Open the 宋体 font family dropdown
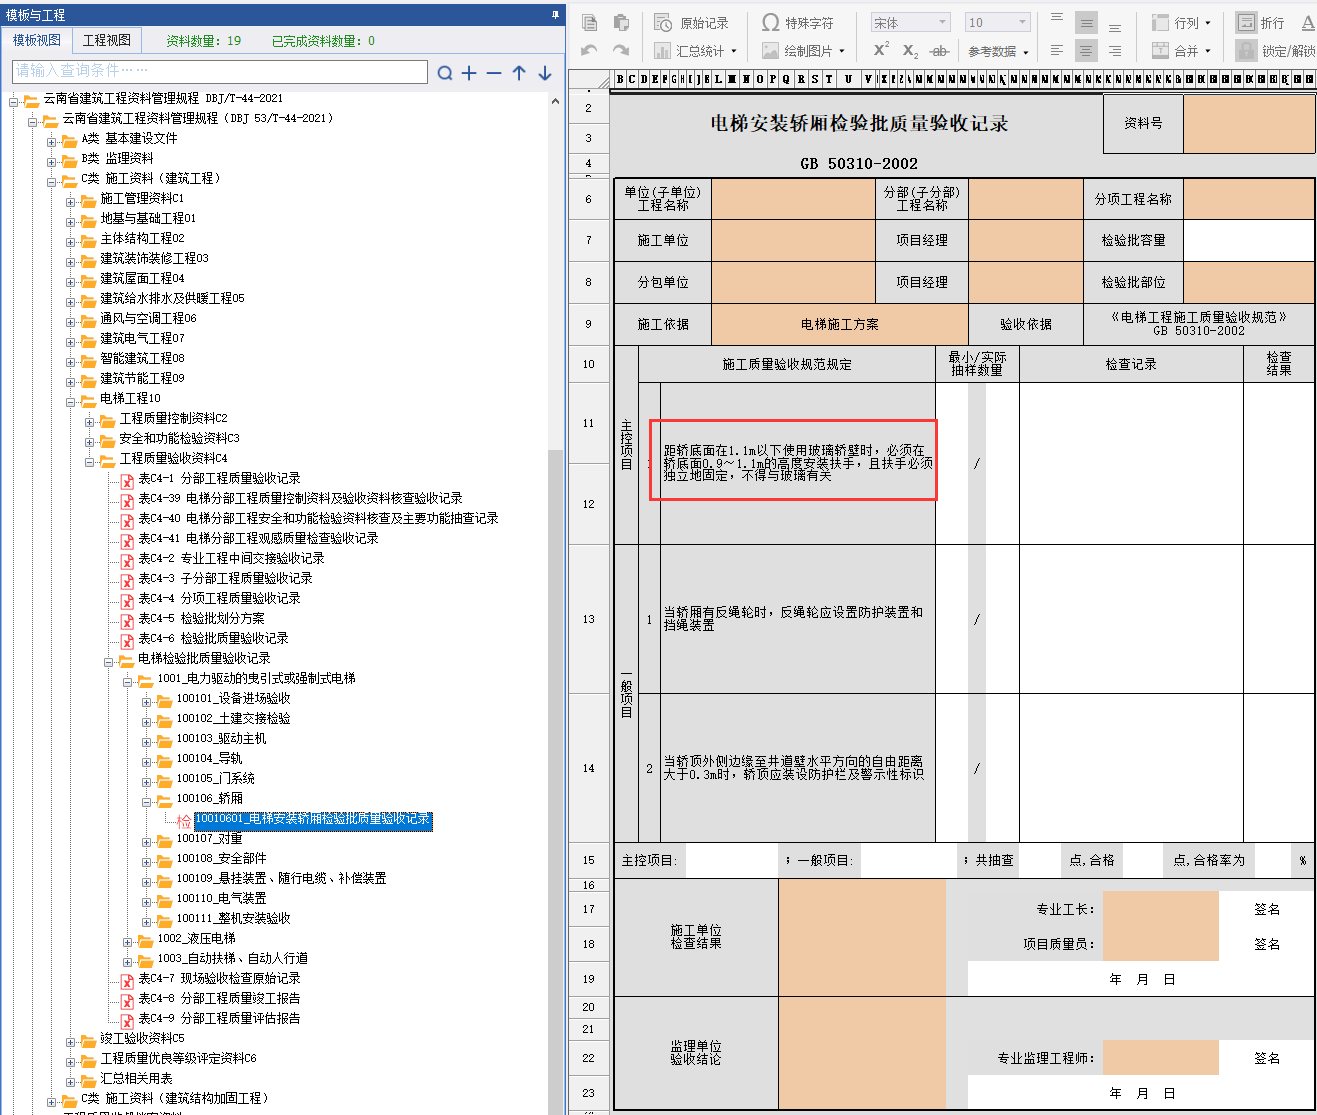 (910, 23)
